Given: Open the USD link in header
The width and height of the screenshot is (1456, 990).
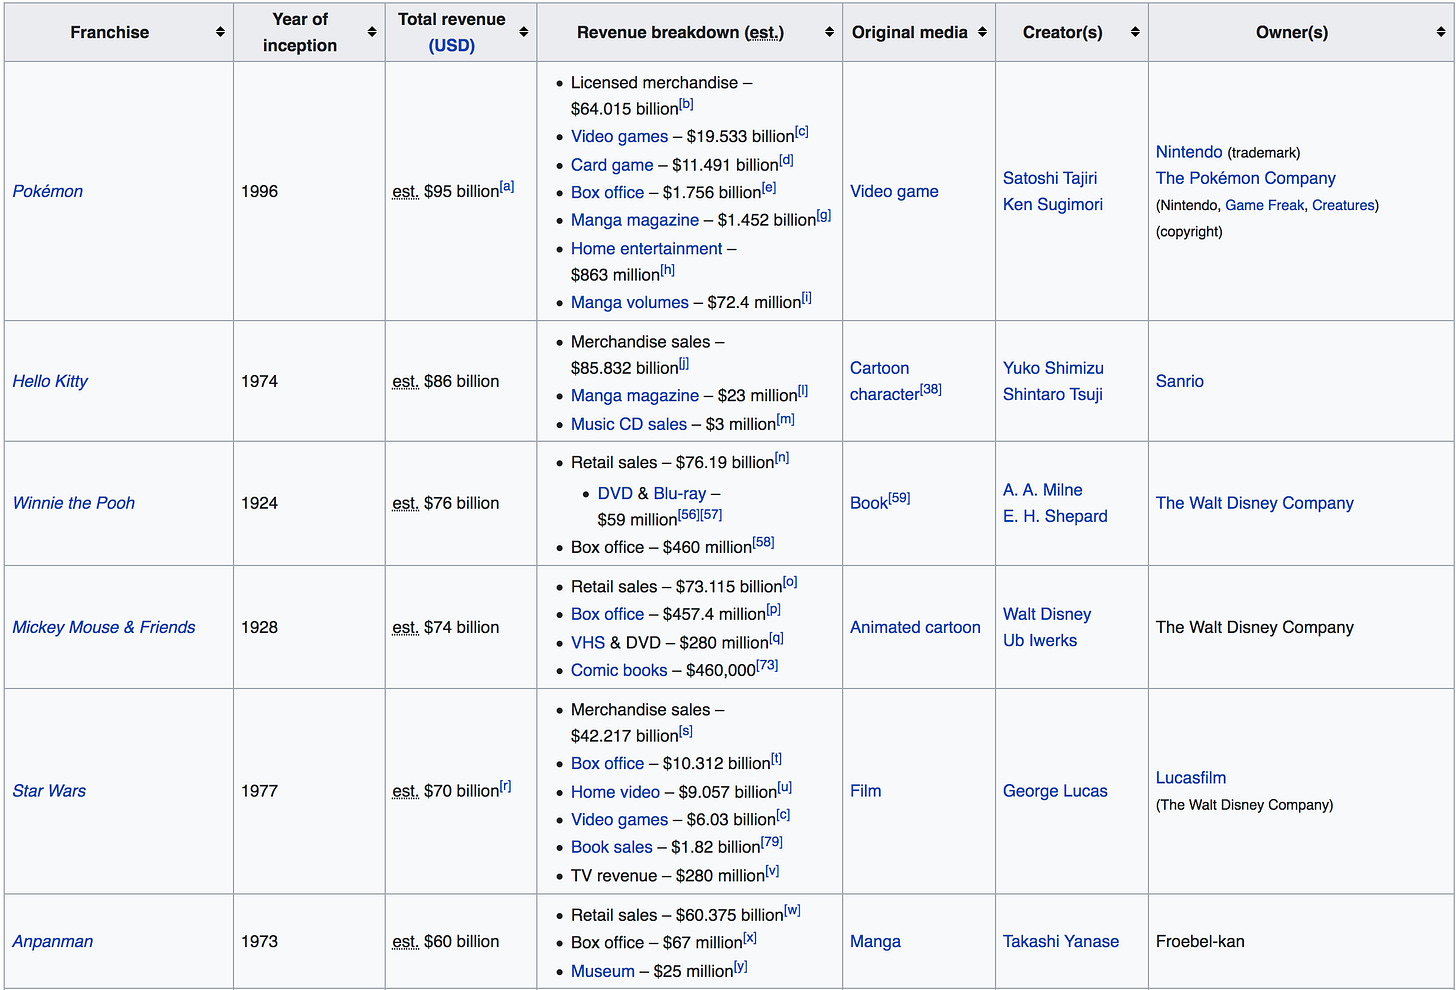Looking at the screenshot, I should click(x=452, y=46).
